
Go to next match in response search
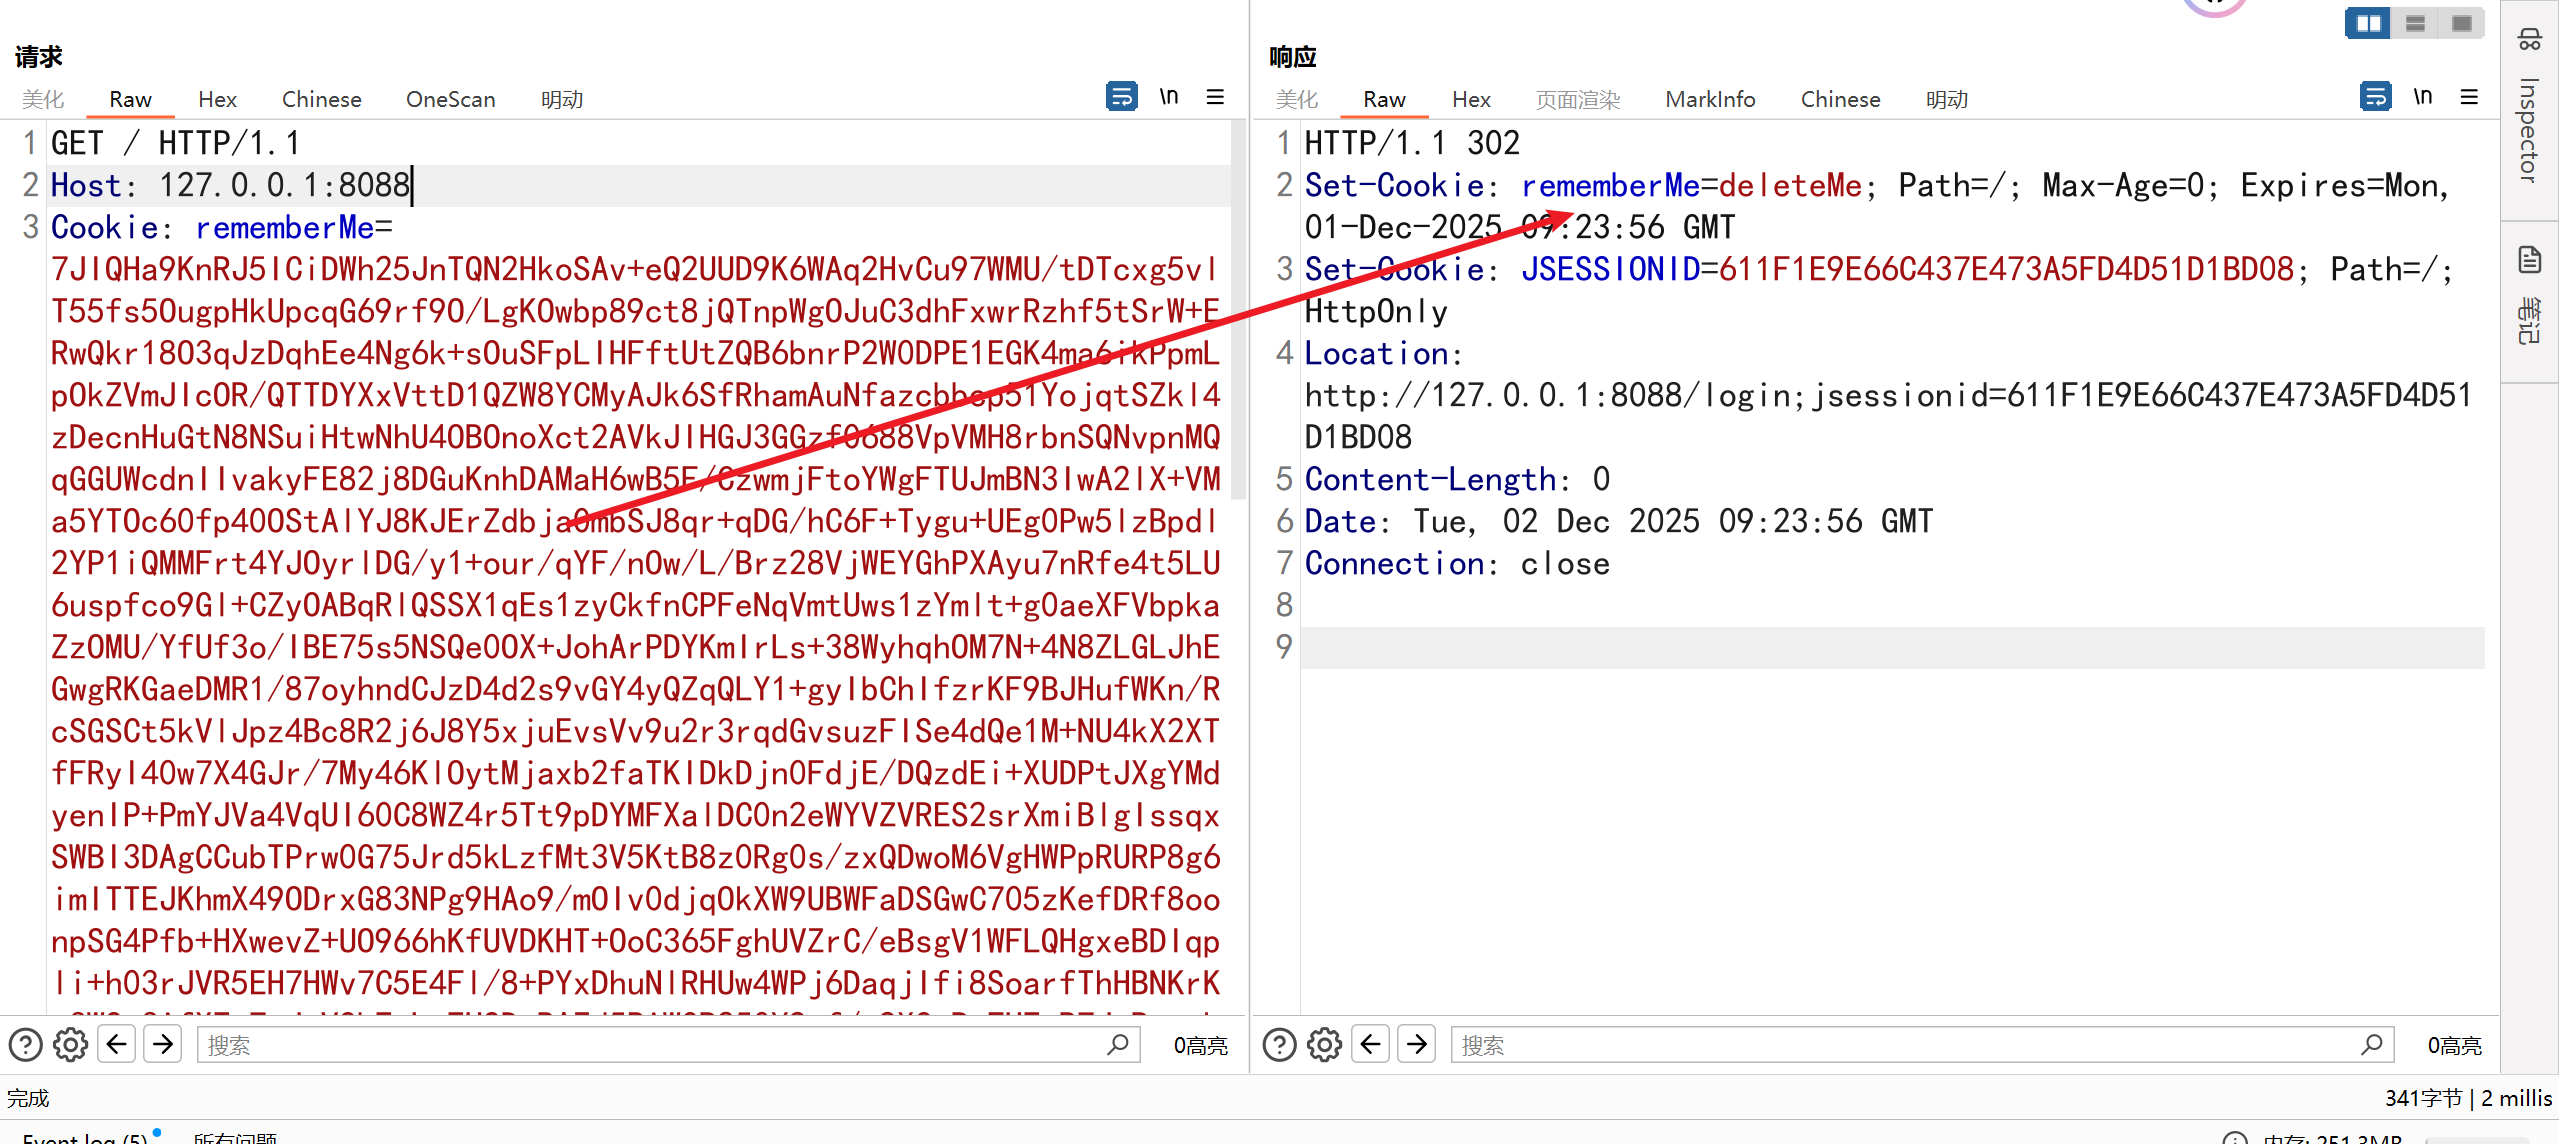click(x=1416, y=1045)
